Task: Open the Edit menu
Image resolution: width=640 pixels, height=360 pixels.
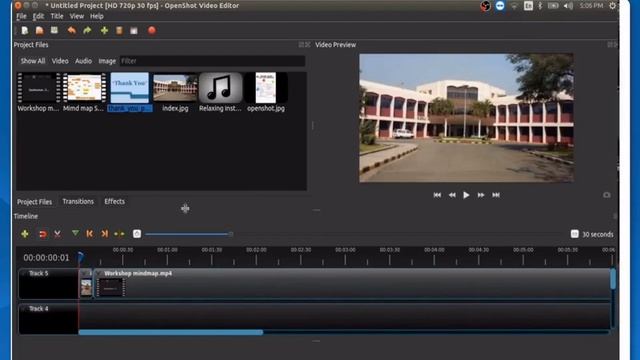Action: [x=38, y=16]
